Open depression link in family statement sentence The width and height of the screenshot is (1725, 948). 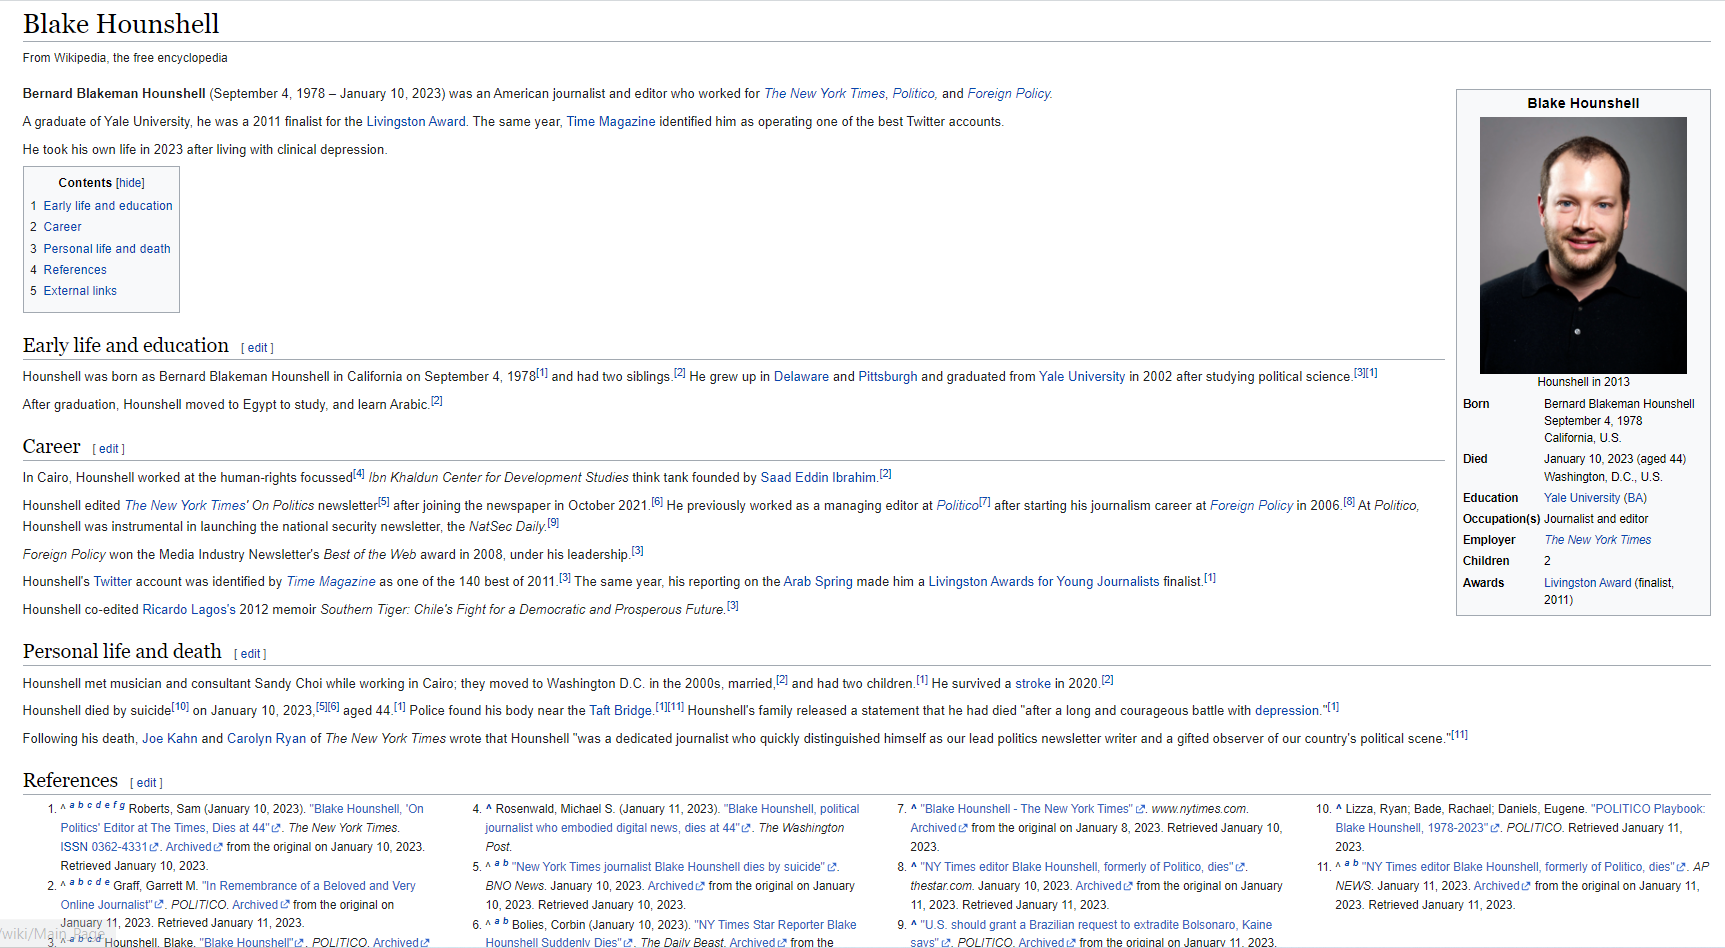click(x=1287, y=711)
